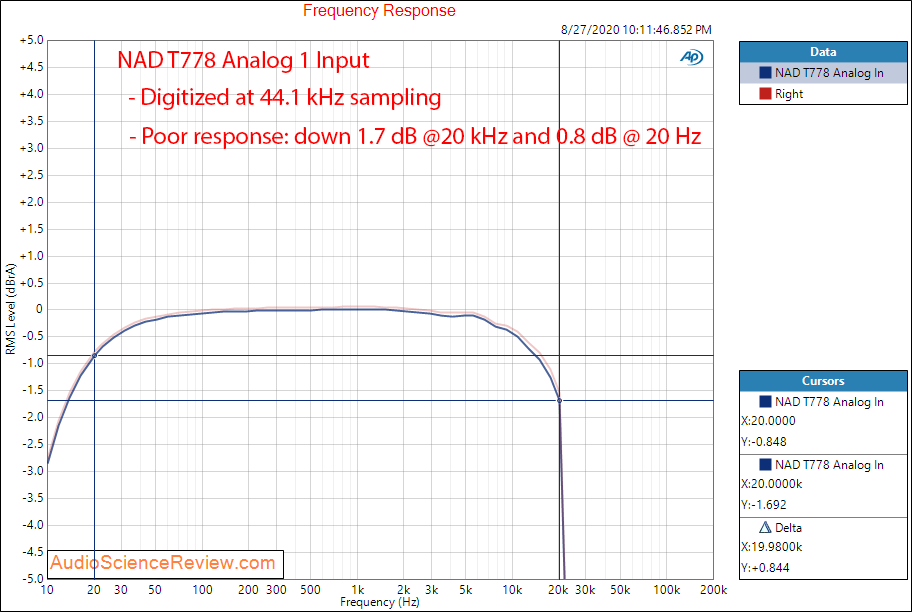Image resolution: width=912 pixels, height=612 pixels.
Task: Click the Y:-1.692 cursor value
Action: point(764,504)
